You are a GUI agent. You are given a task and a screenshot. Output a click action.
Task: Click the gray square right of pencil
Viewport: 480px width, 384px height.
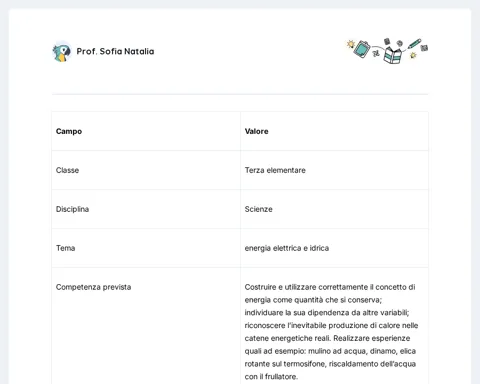pos(424,48)
